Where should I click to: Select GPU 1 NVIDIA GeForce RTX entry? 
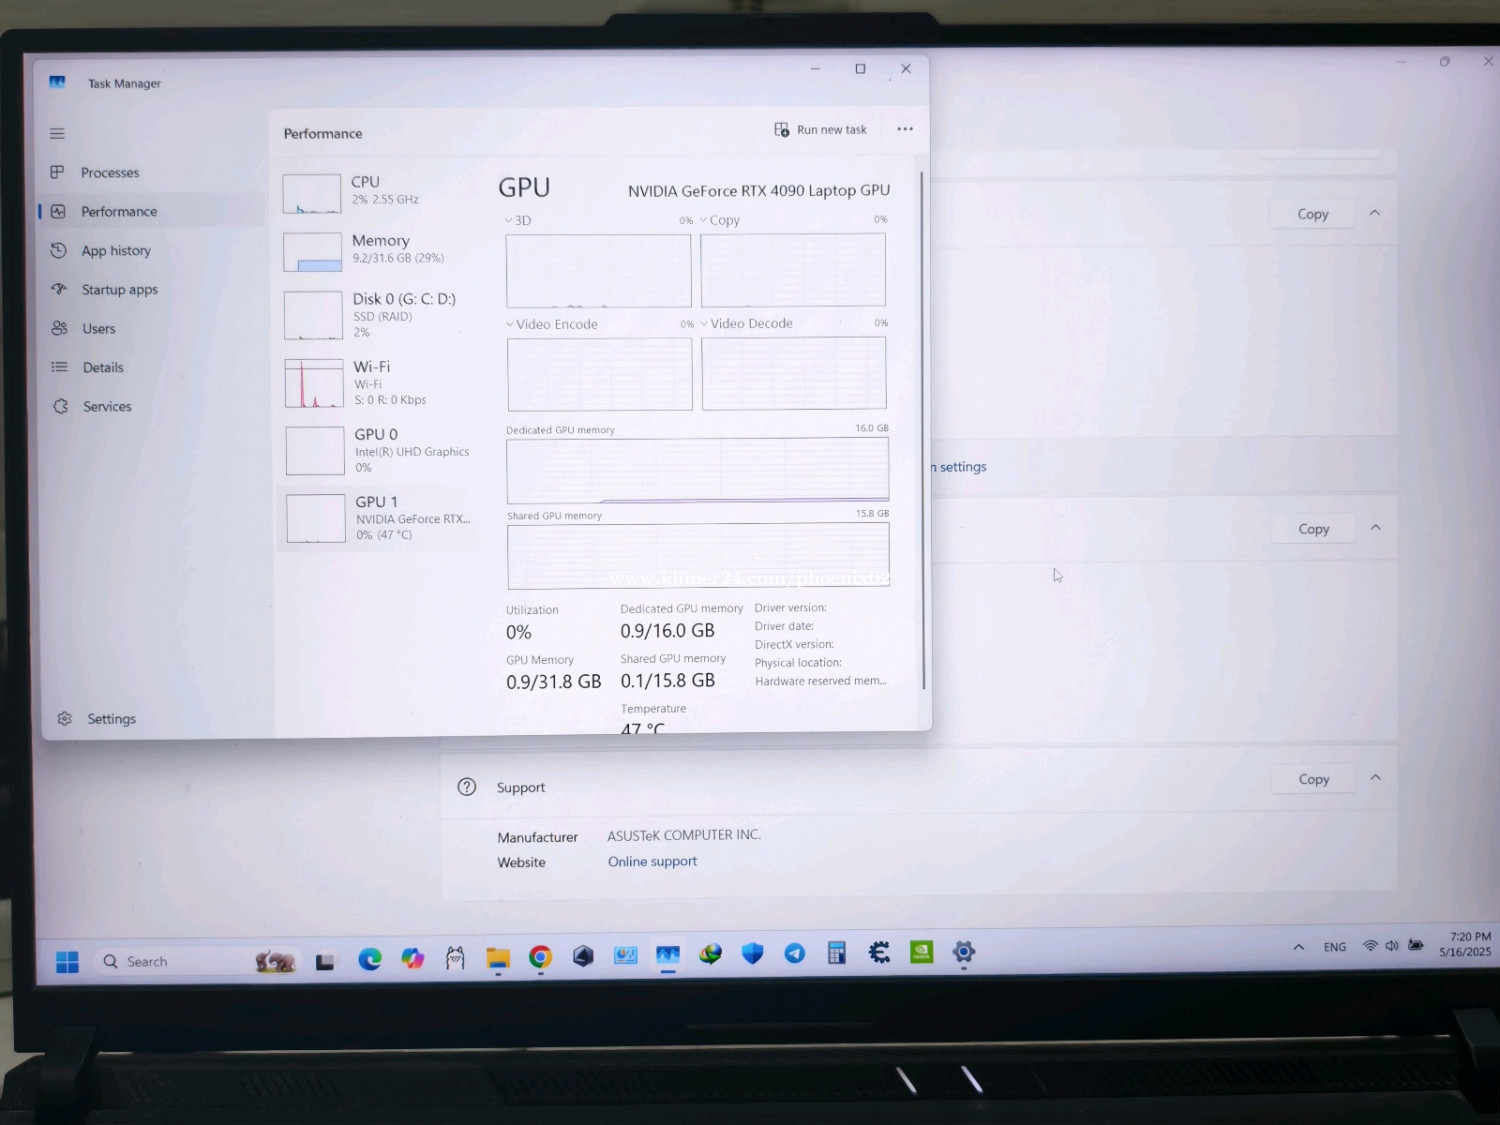coord(376,518)
